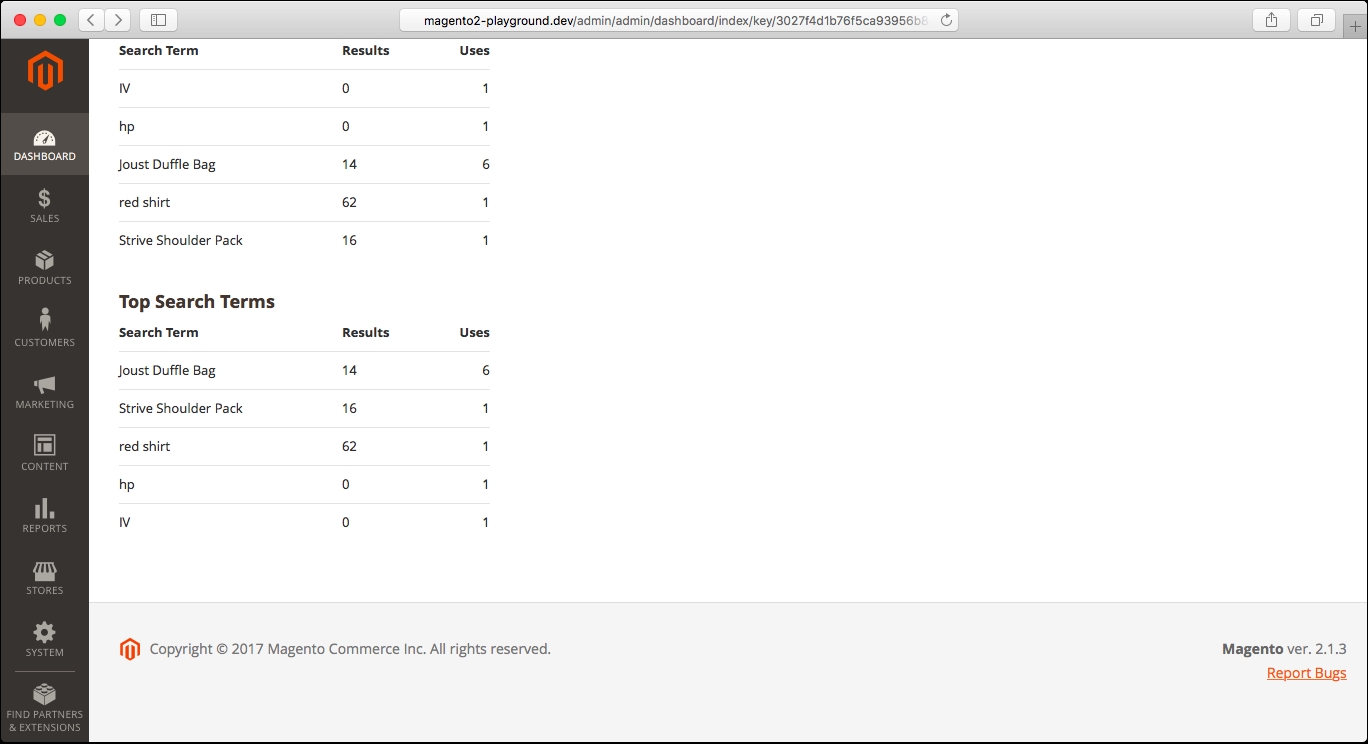1368x744 pixels.
Task: Select 'Joust Duffle Bag' in Top Search Terms
Action: [x=167, y=370]
